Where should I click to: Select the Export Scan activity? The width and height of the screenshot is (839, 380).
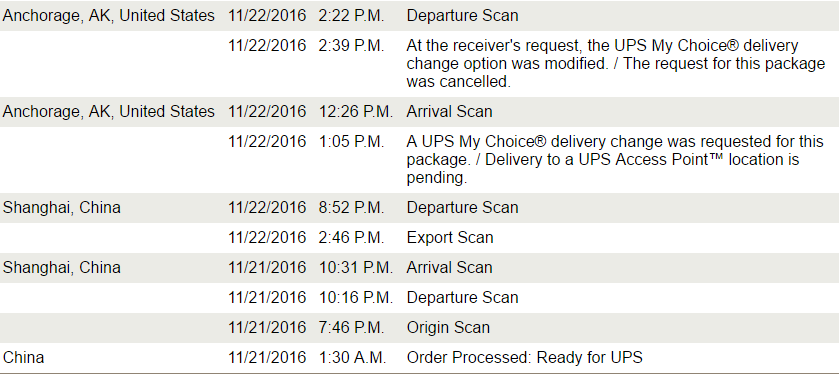tap(450, 238)
